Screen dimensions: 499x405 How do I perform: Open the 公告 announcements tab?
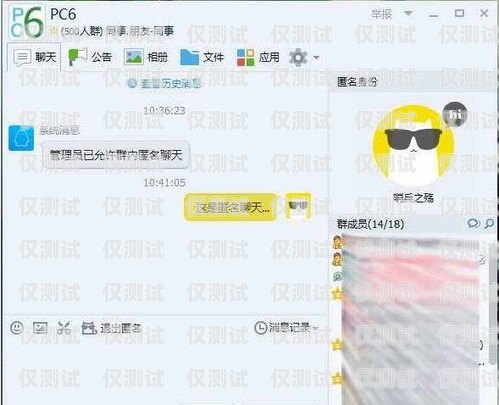pos(90,57)
